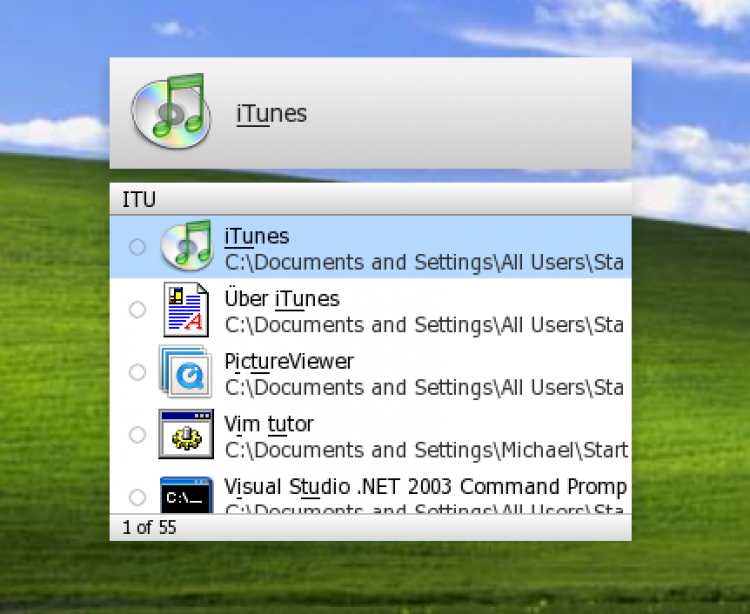This screenshot has height=614, width=750.
Task: Select the Über iTunes document icon
Action: (186, 309)
